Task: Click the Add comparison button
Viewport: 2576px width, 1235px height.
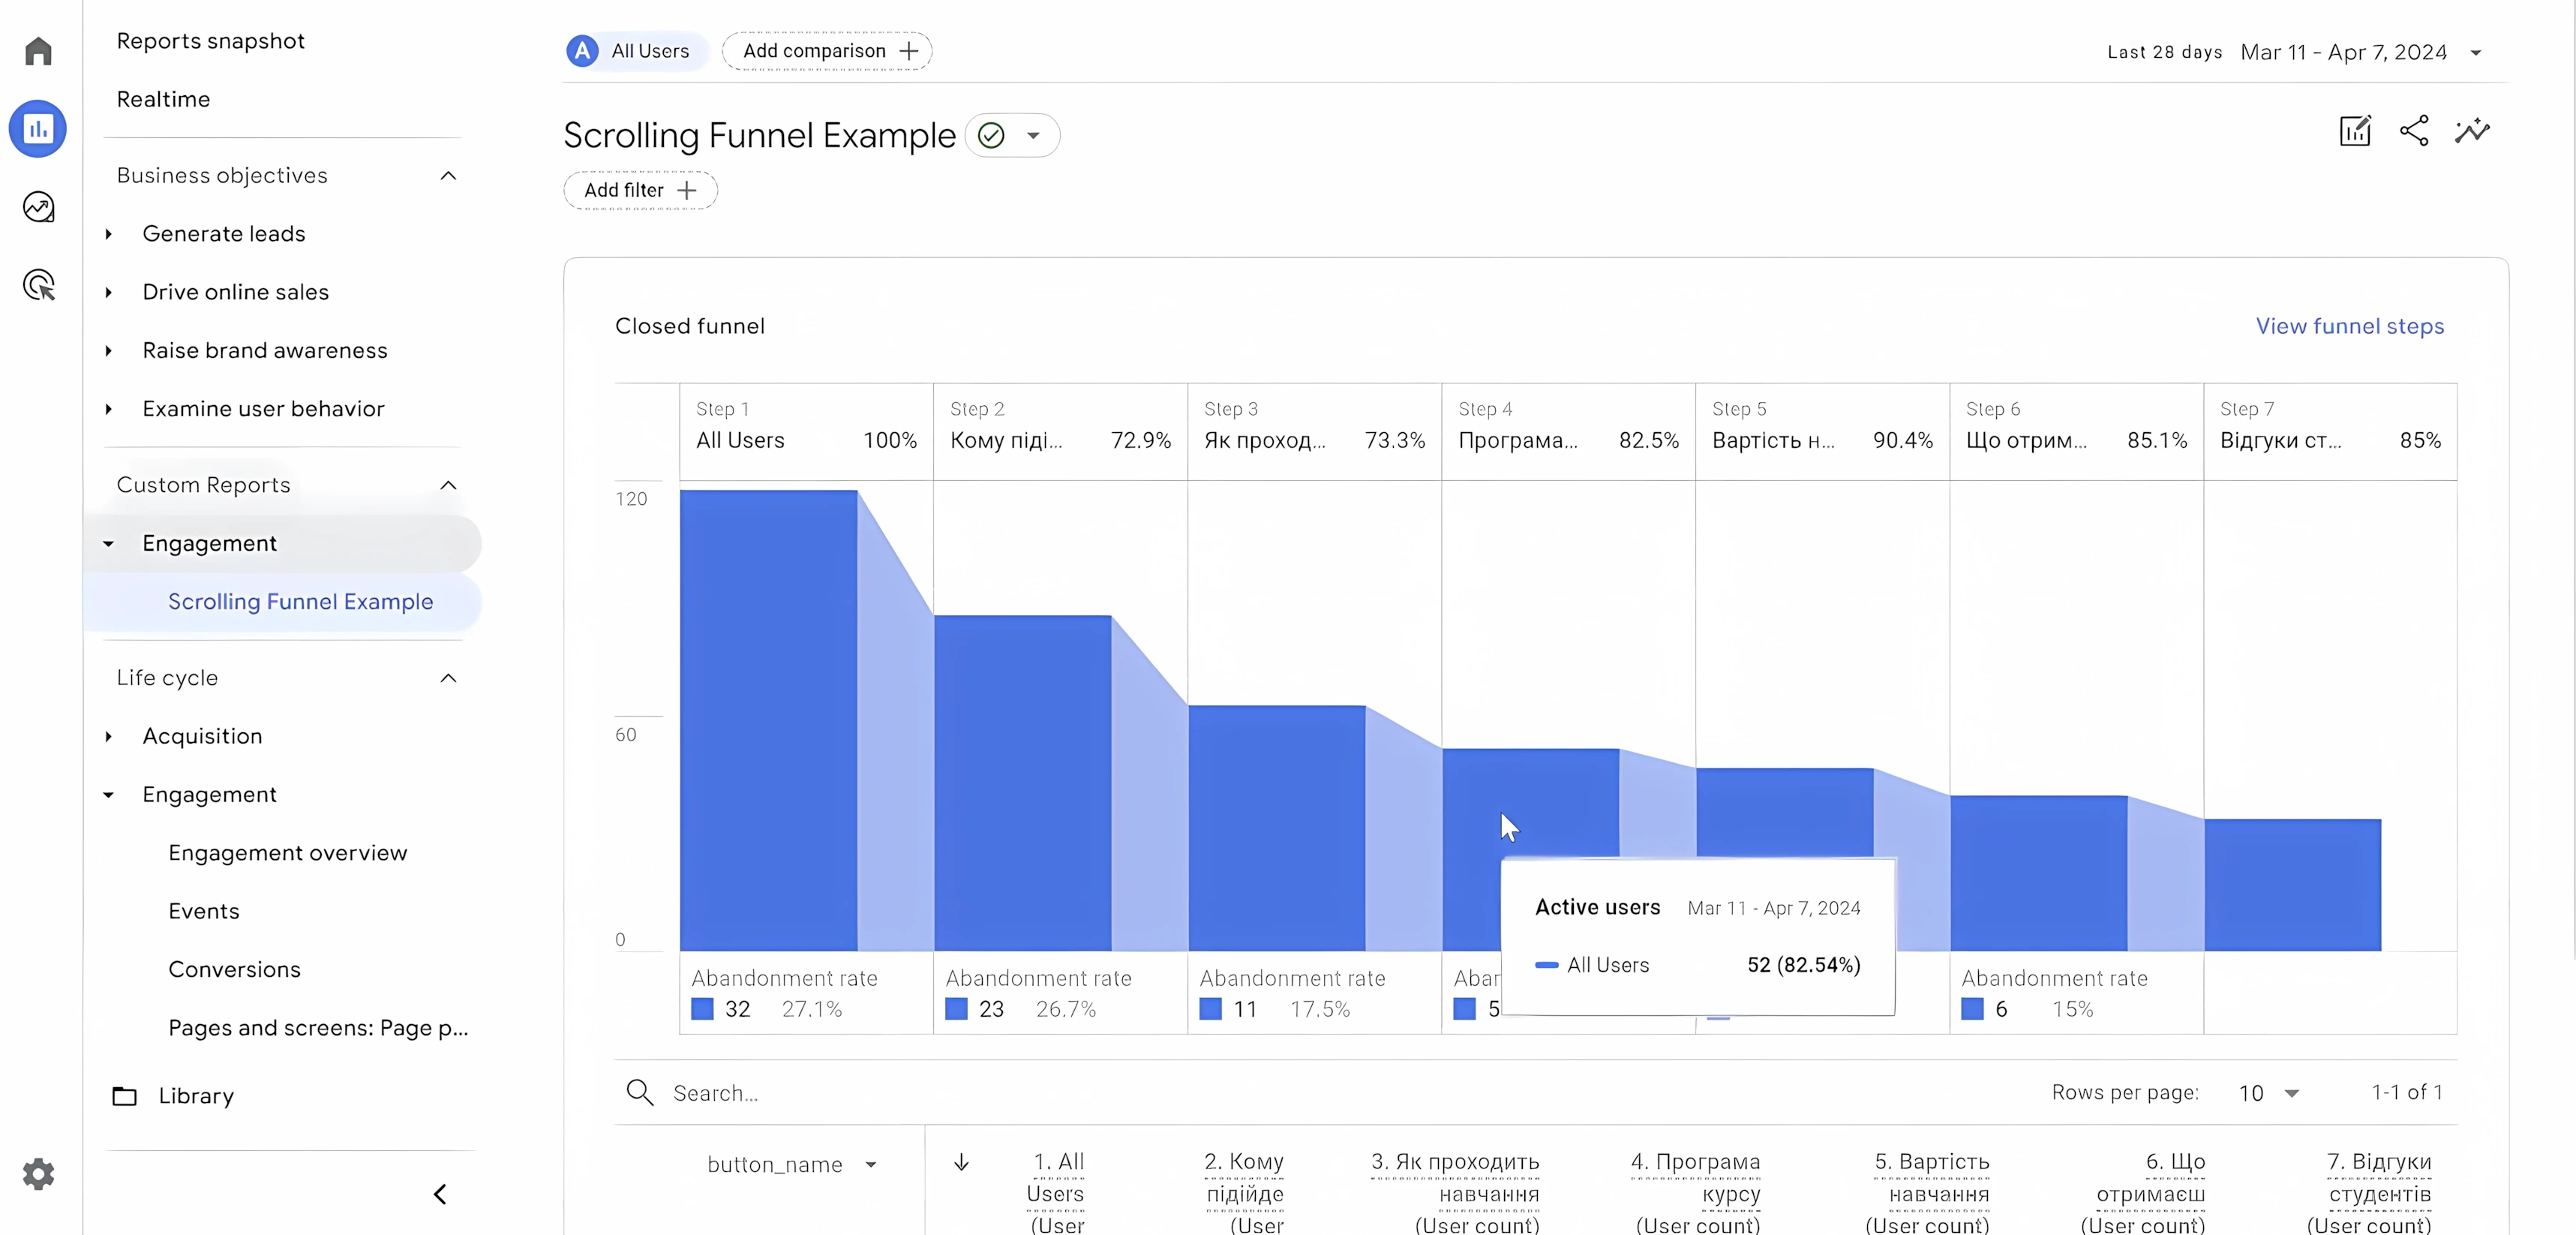Action: [x=827, y=51]
